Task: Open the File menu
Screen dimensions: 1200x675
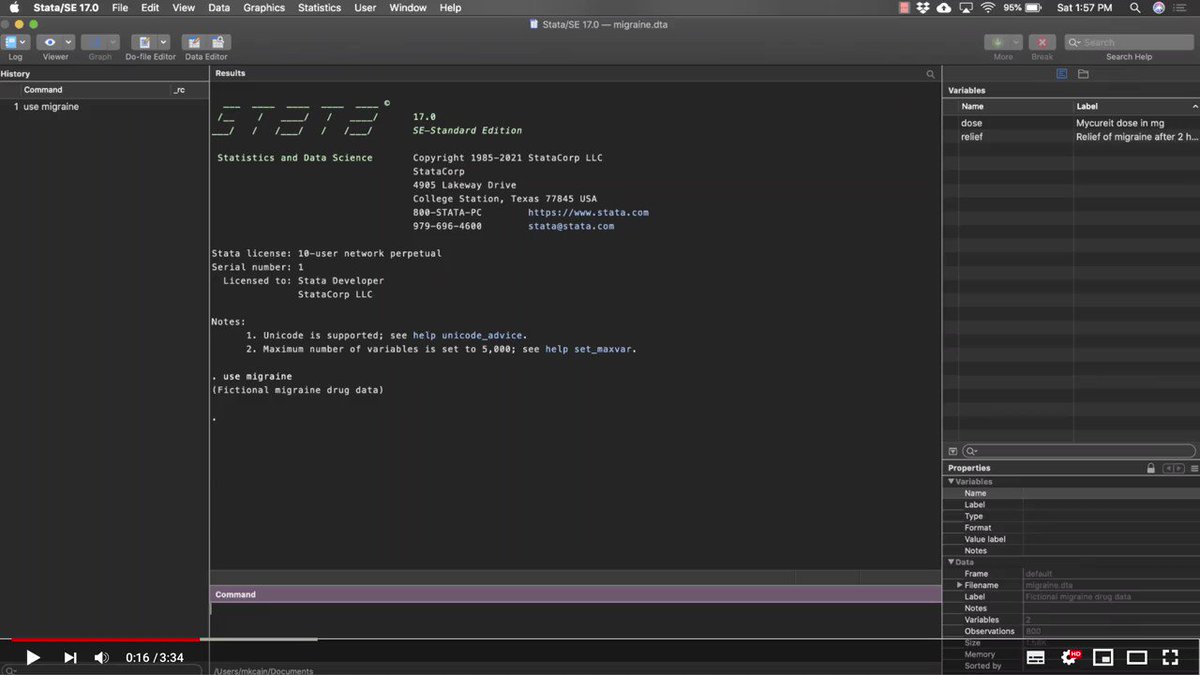Action: (x=120, y=7)
